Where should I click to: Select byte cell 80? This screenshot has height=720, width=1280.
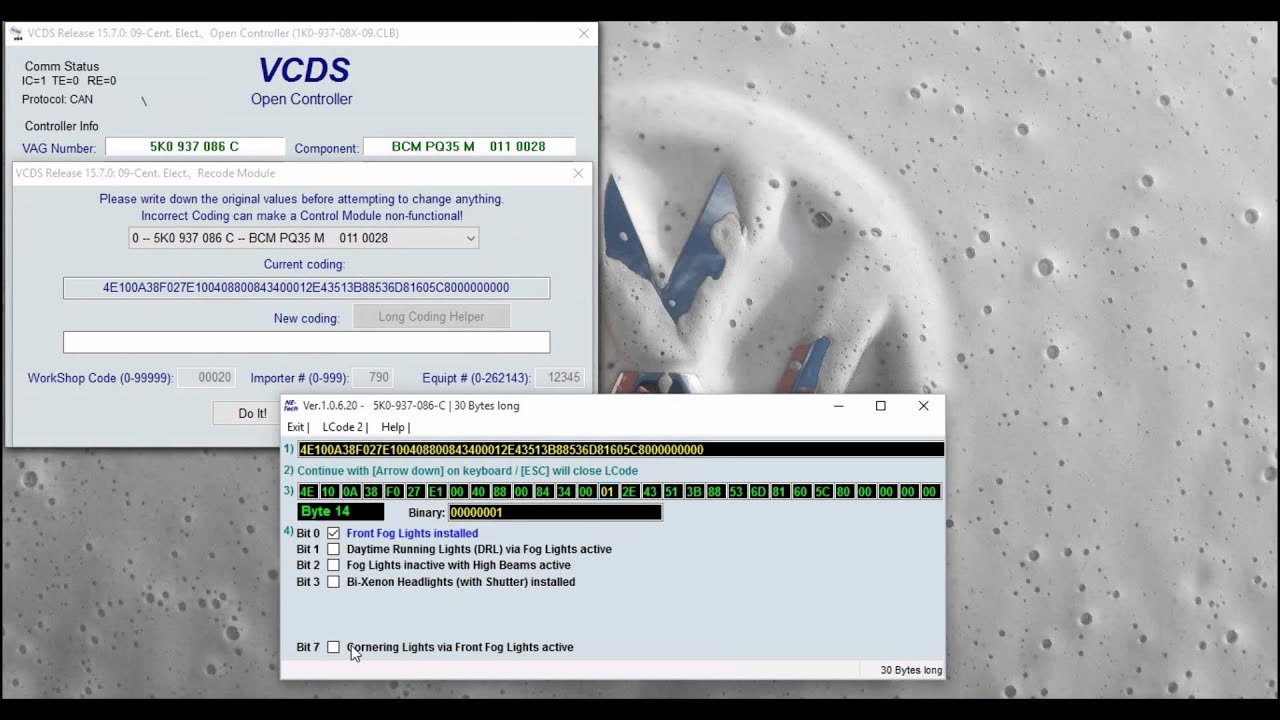point(844,491)
